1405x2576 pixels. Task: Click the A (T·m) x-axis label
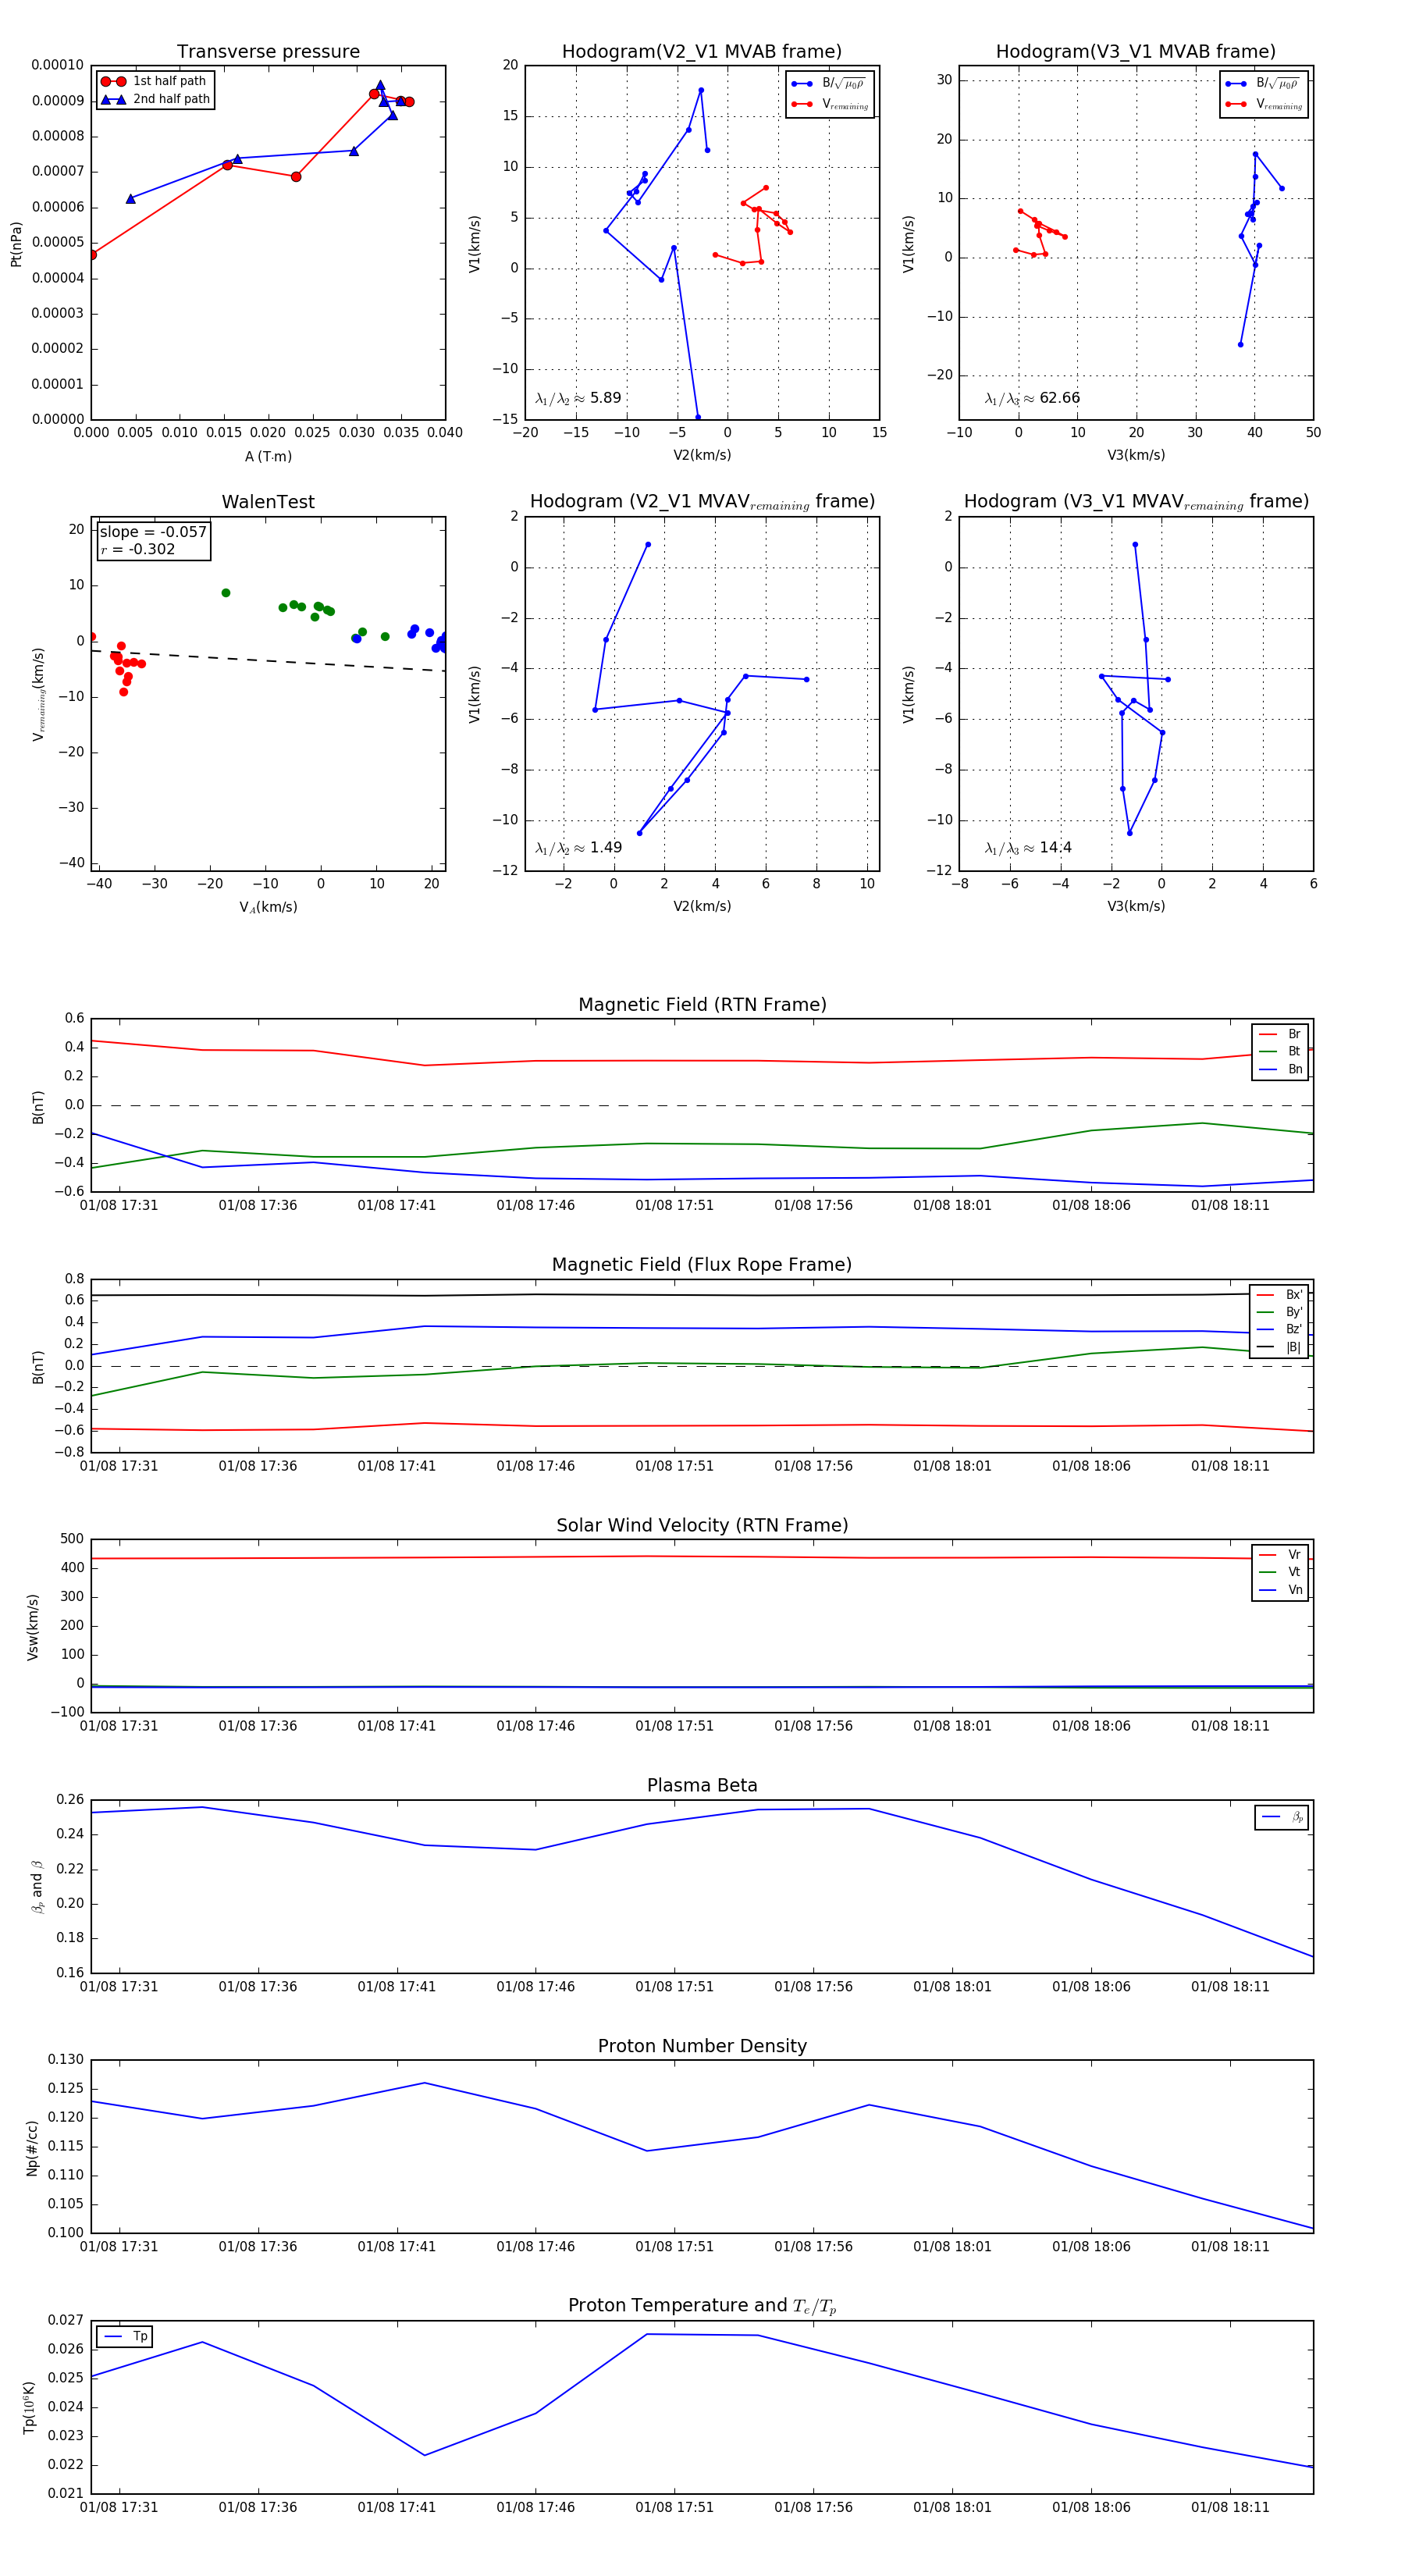[x=268, y=457]
